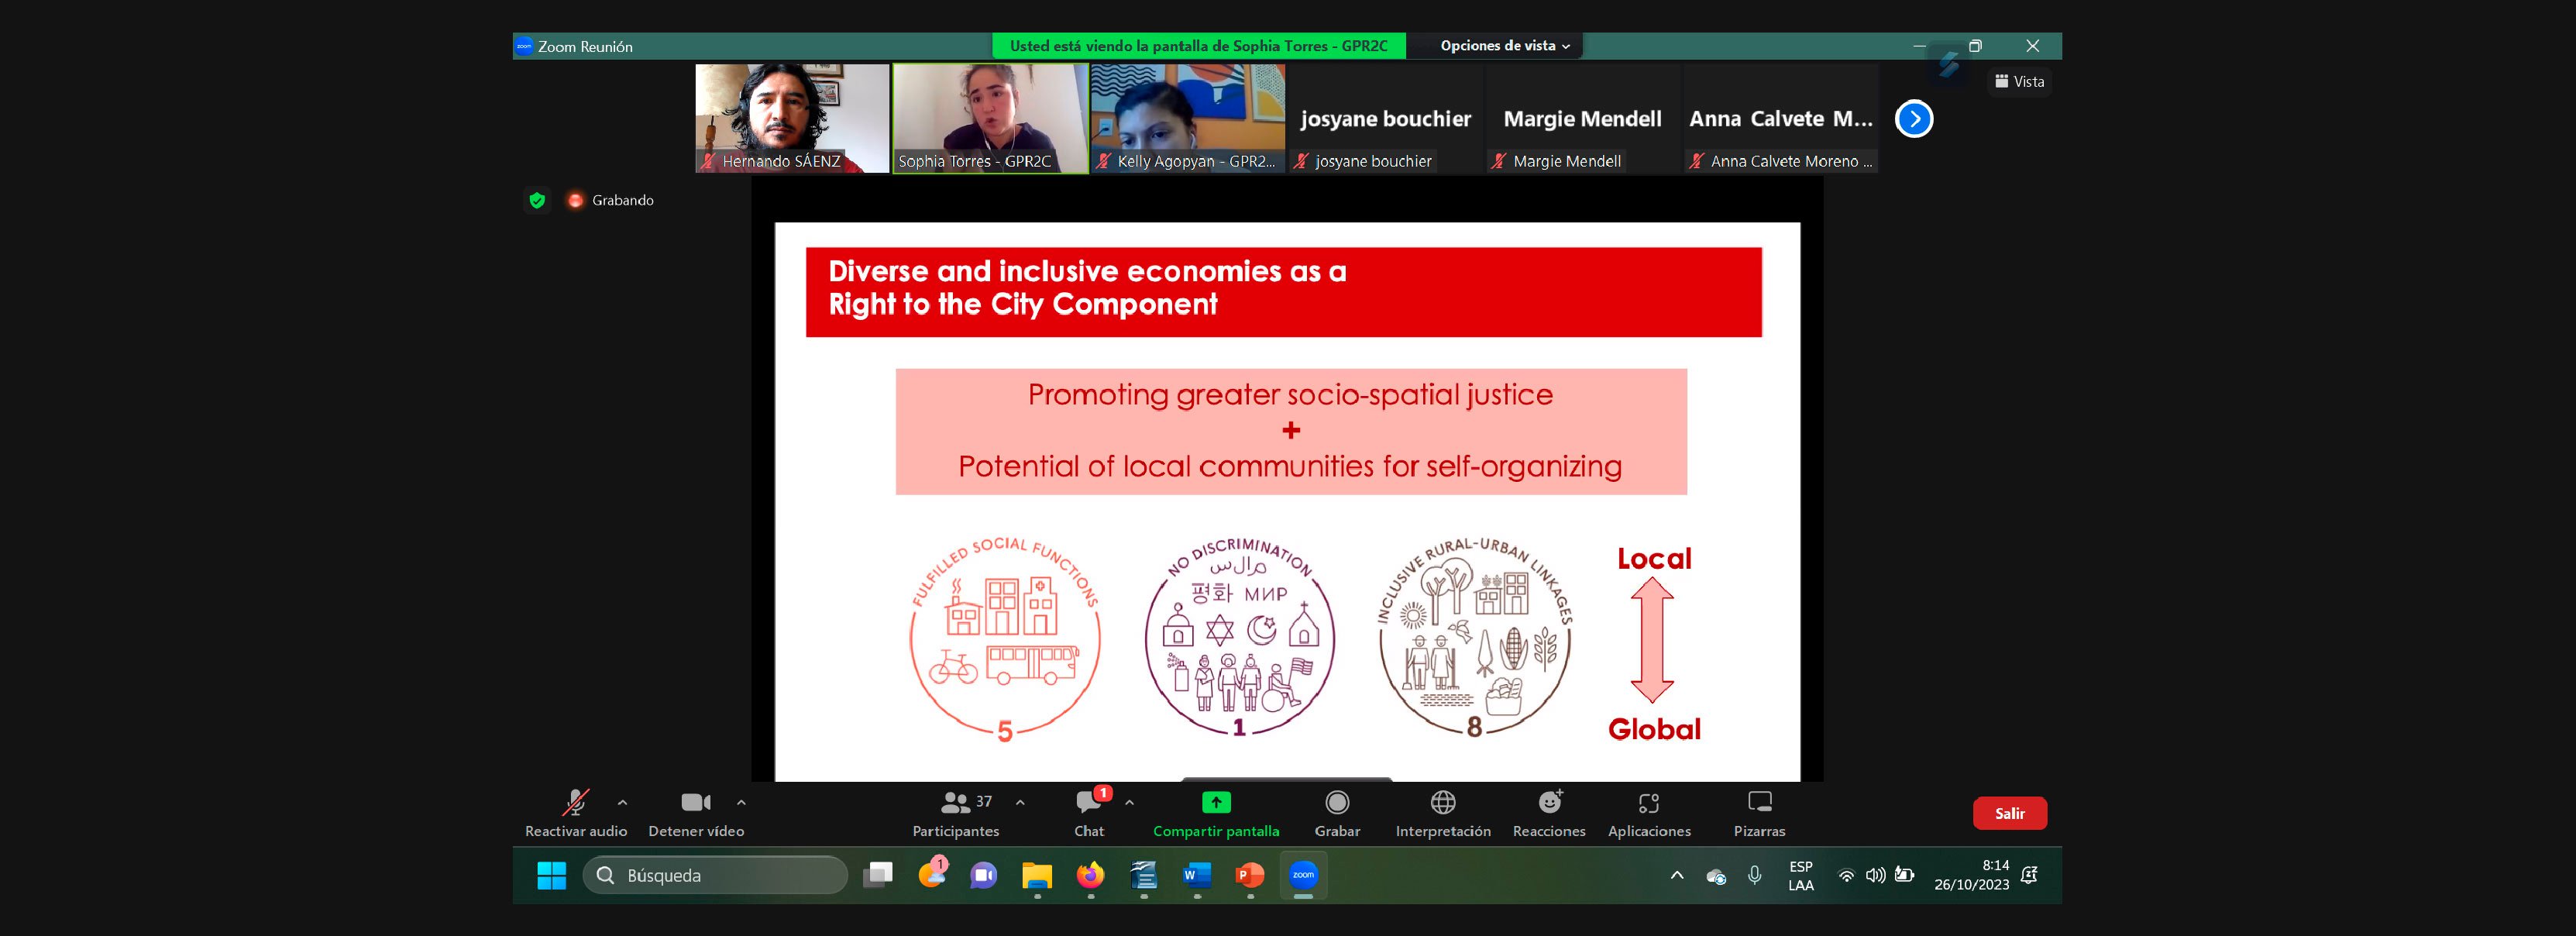This screenshot has width=2576, height=936.
Task: Toggle Detener vídeo camera
Action: [695, 803]
